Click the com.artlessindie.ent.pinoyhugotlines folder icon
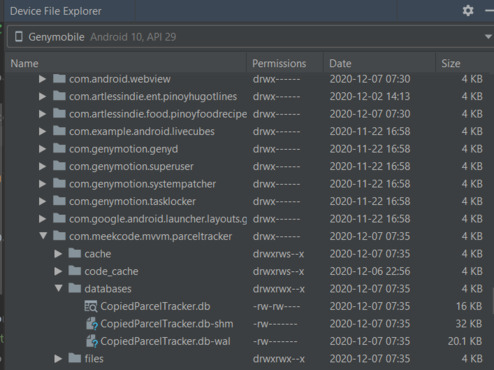The width and height of the screenshot is (494, 370). (59, 96)
